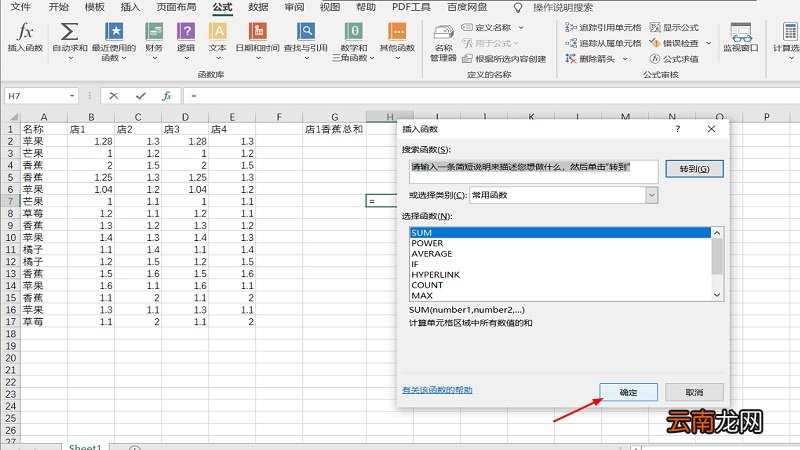Select IF in function list
The image size is (800, 450).
point(560,264)
